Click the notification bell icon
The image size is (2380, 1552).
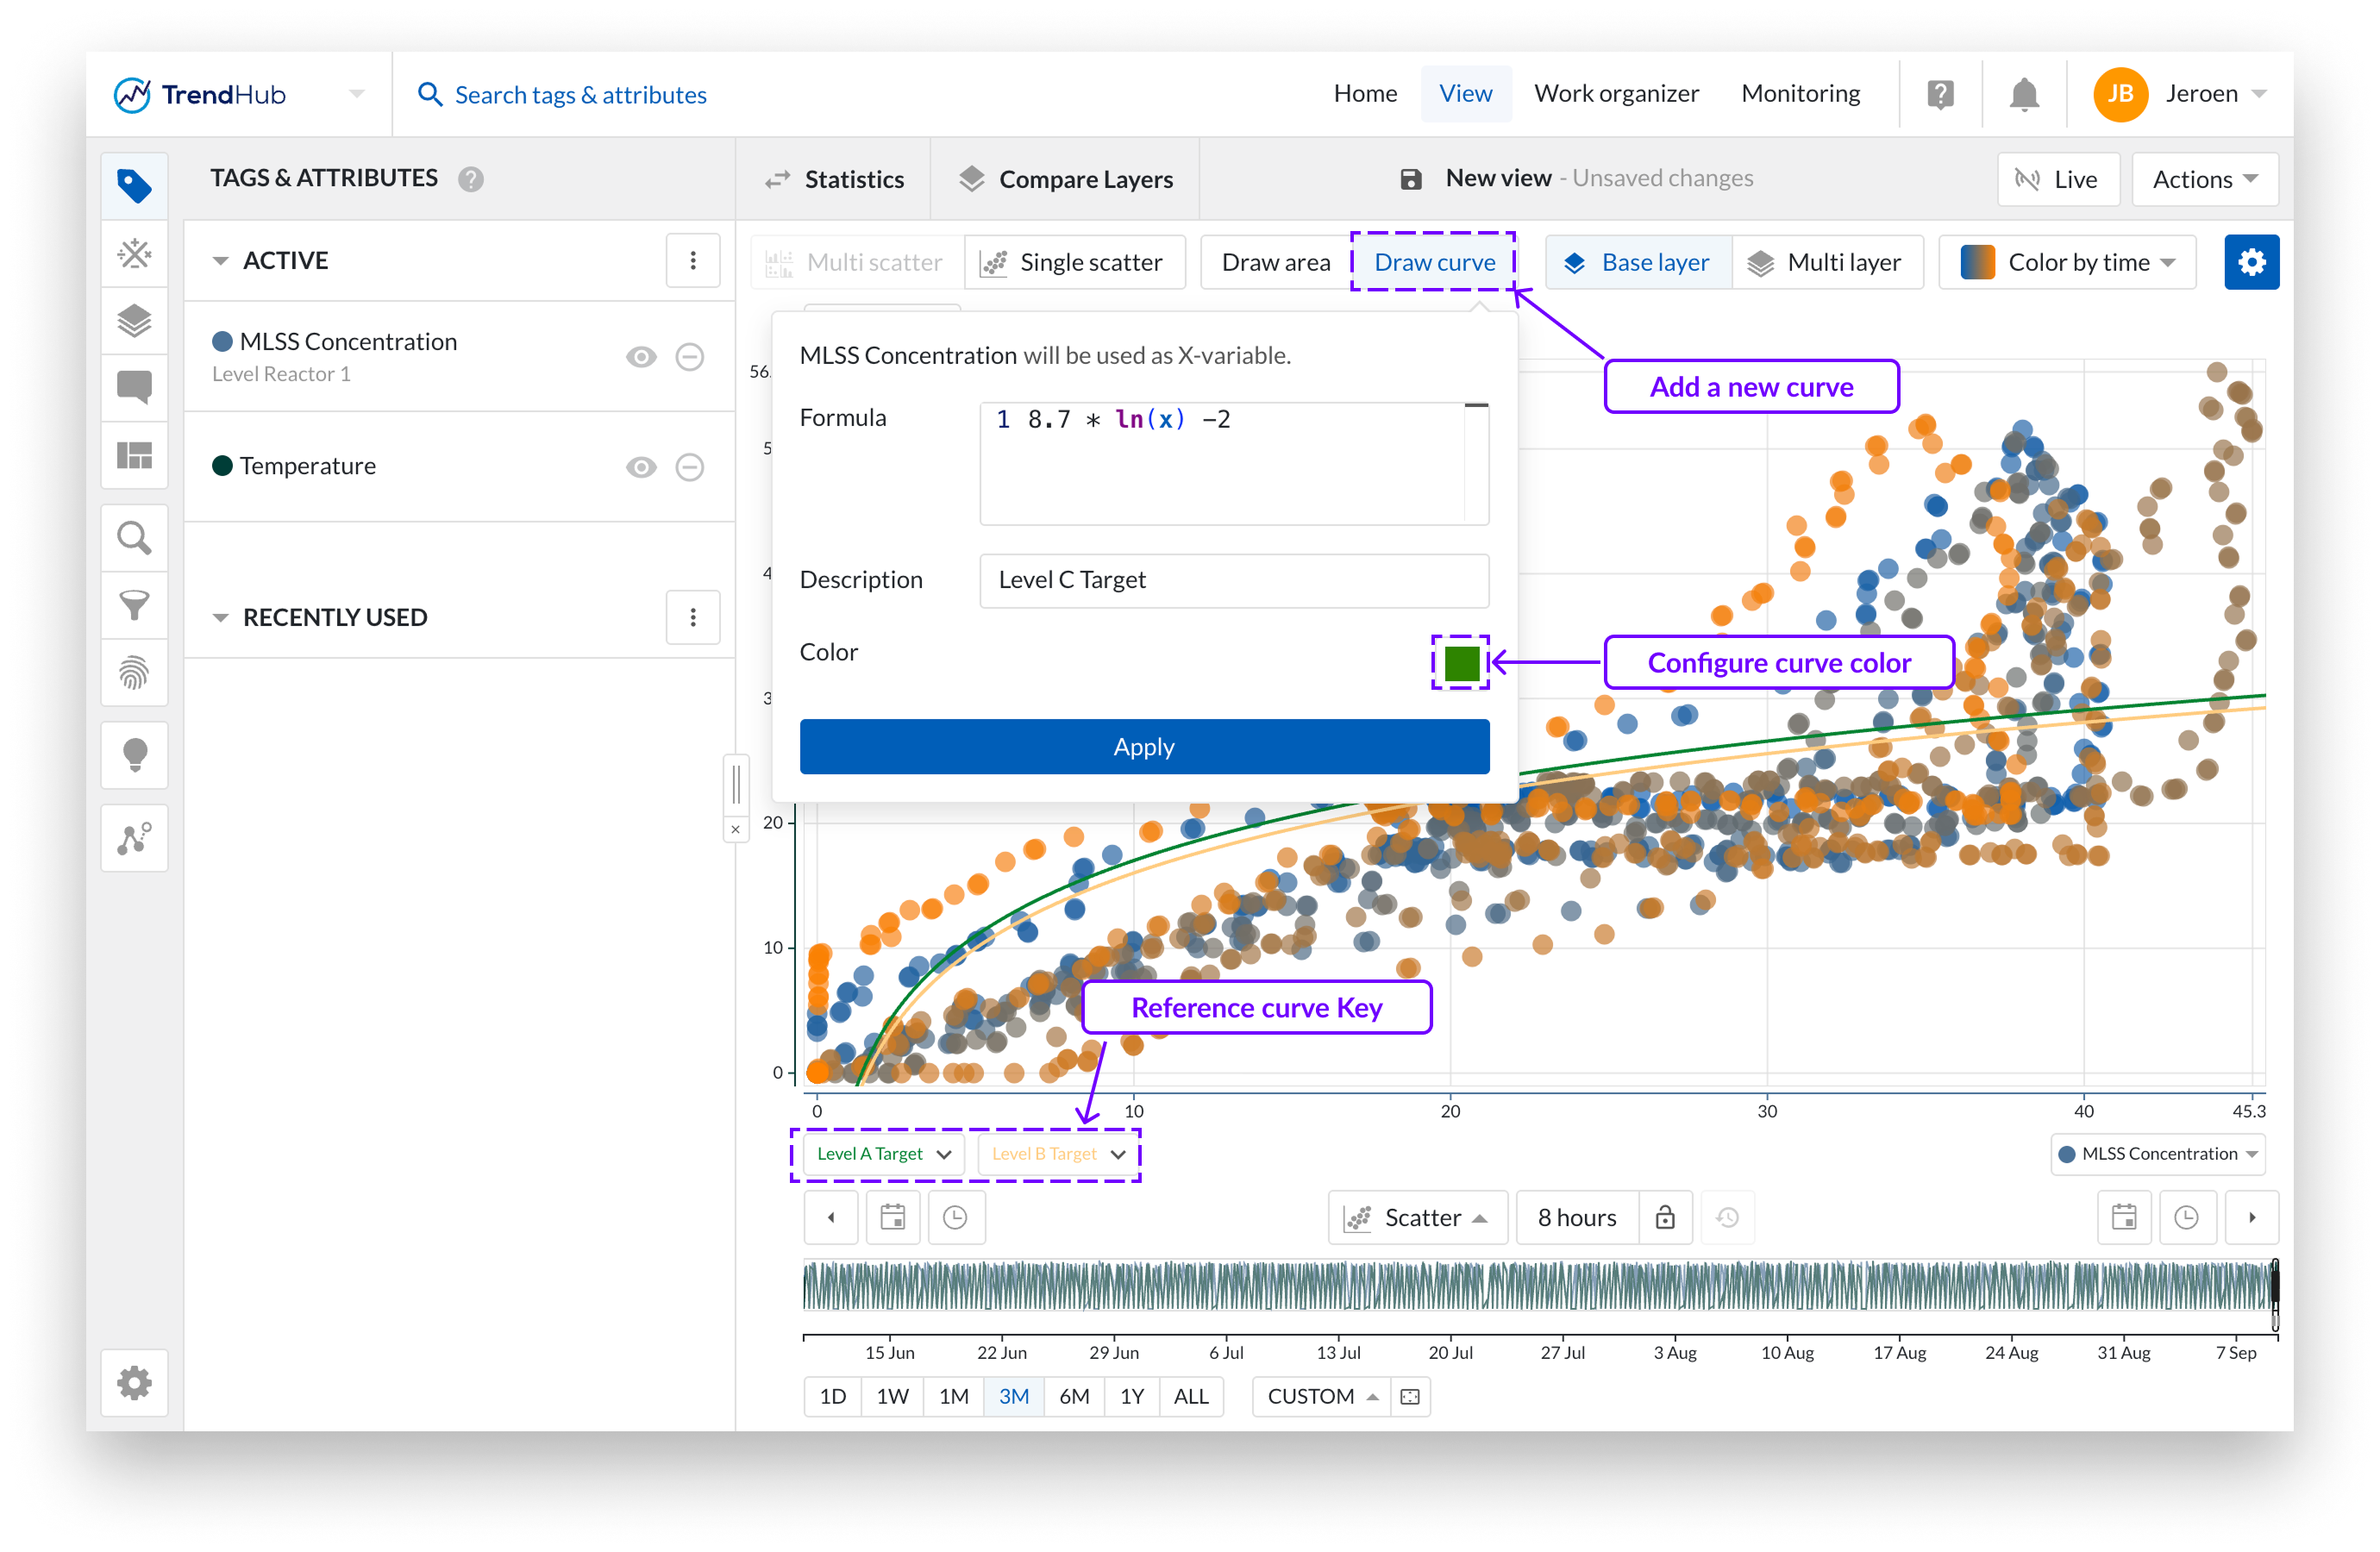(x=2023, y=94)
